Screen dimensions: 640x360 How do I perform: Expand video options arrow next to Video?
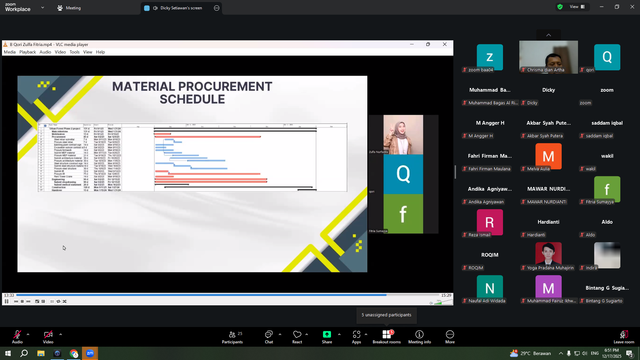coord(60,335)
